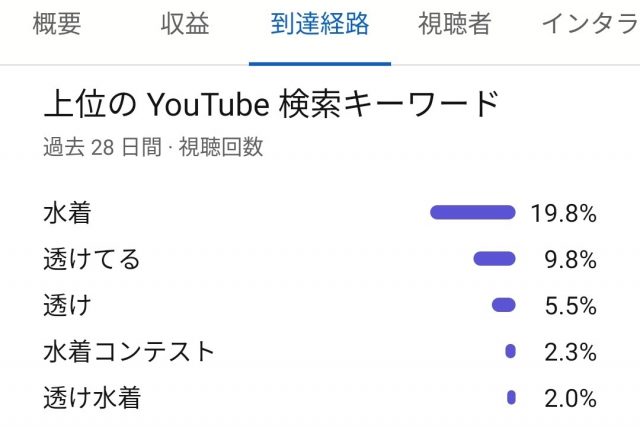
Task: Open the 水着コンテスト keyword entry
Action: 129,352
